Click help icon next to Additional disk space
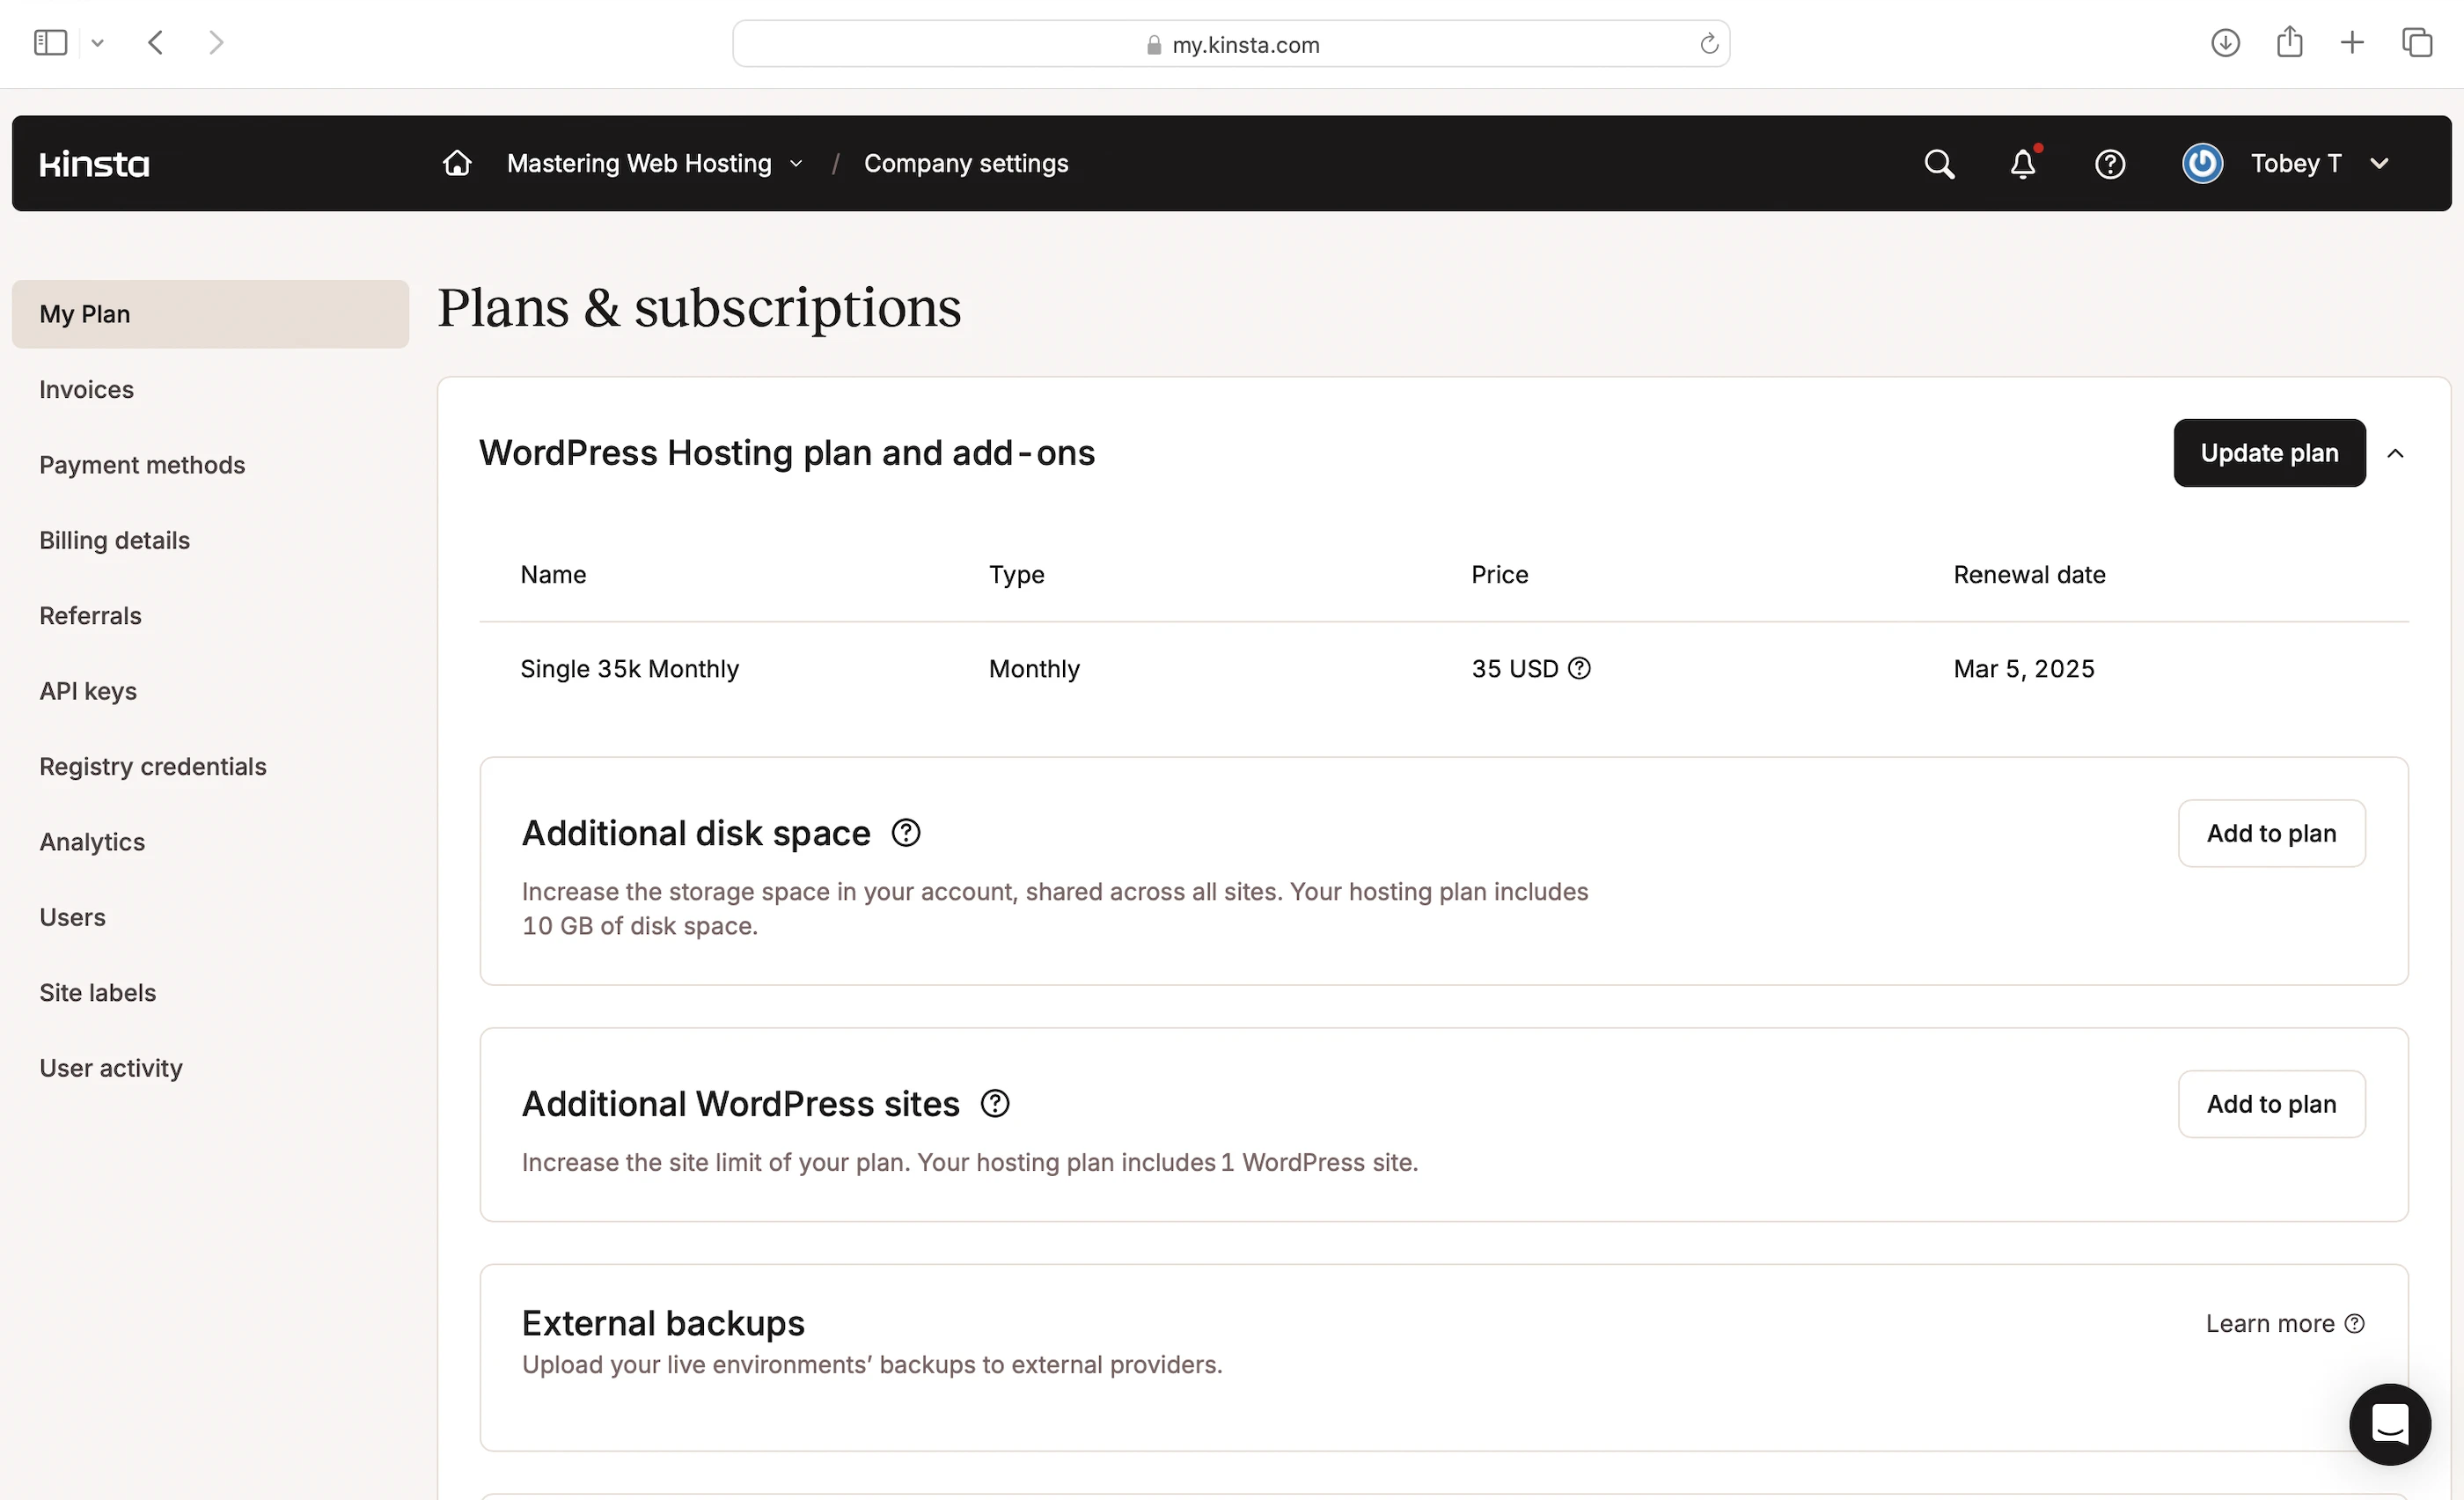 coord(906,832)
